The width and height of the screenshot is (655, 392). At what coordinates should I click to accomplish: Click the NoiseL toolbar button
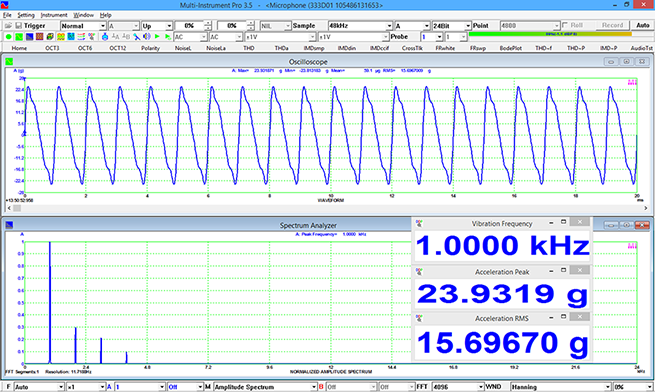[183, 48]
